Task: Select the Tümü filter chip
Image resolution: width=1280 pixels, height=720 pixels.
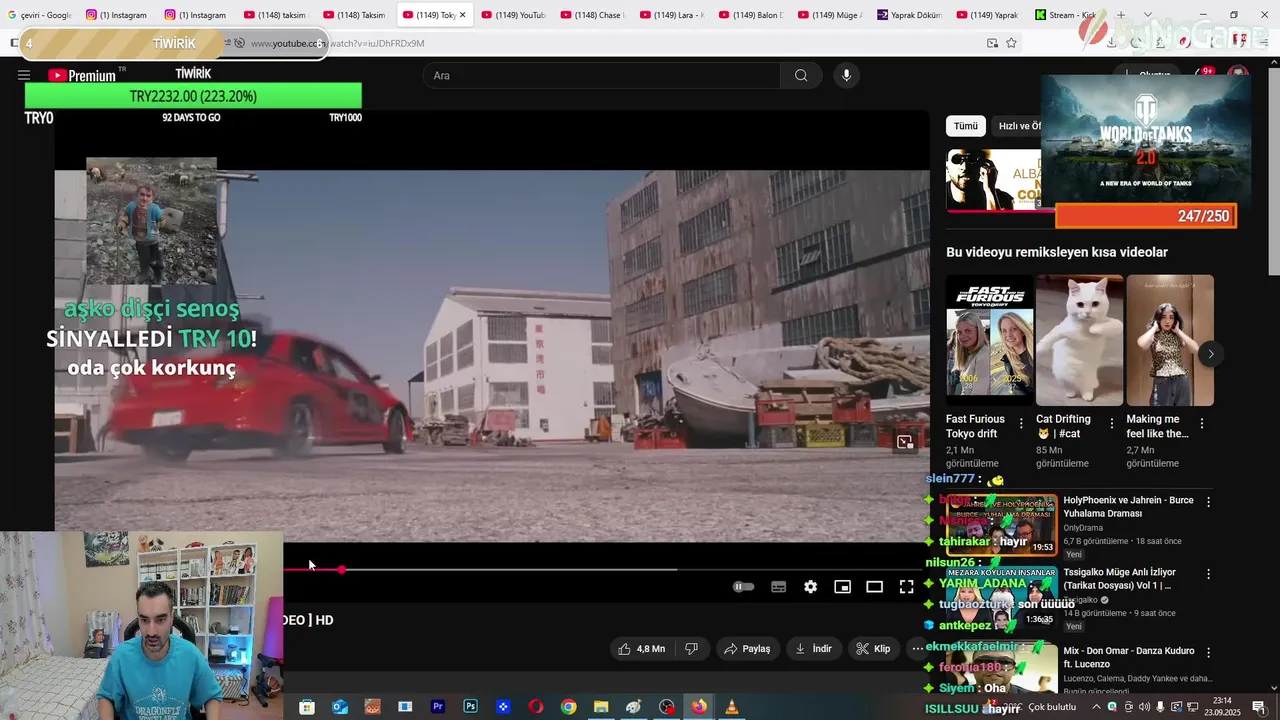Action: click(965, 126)
